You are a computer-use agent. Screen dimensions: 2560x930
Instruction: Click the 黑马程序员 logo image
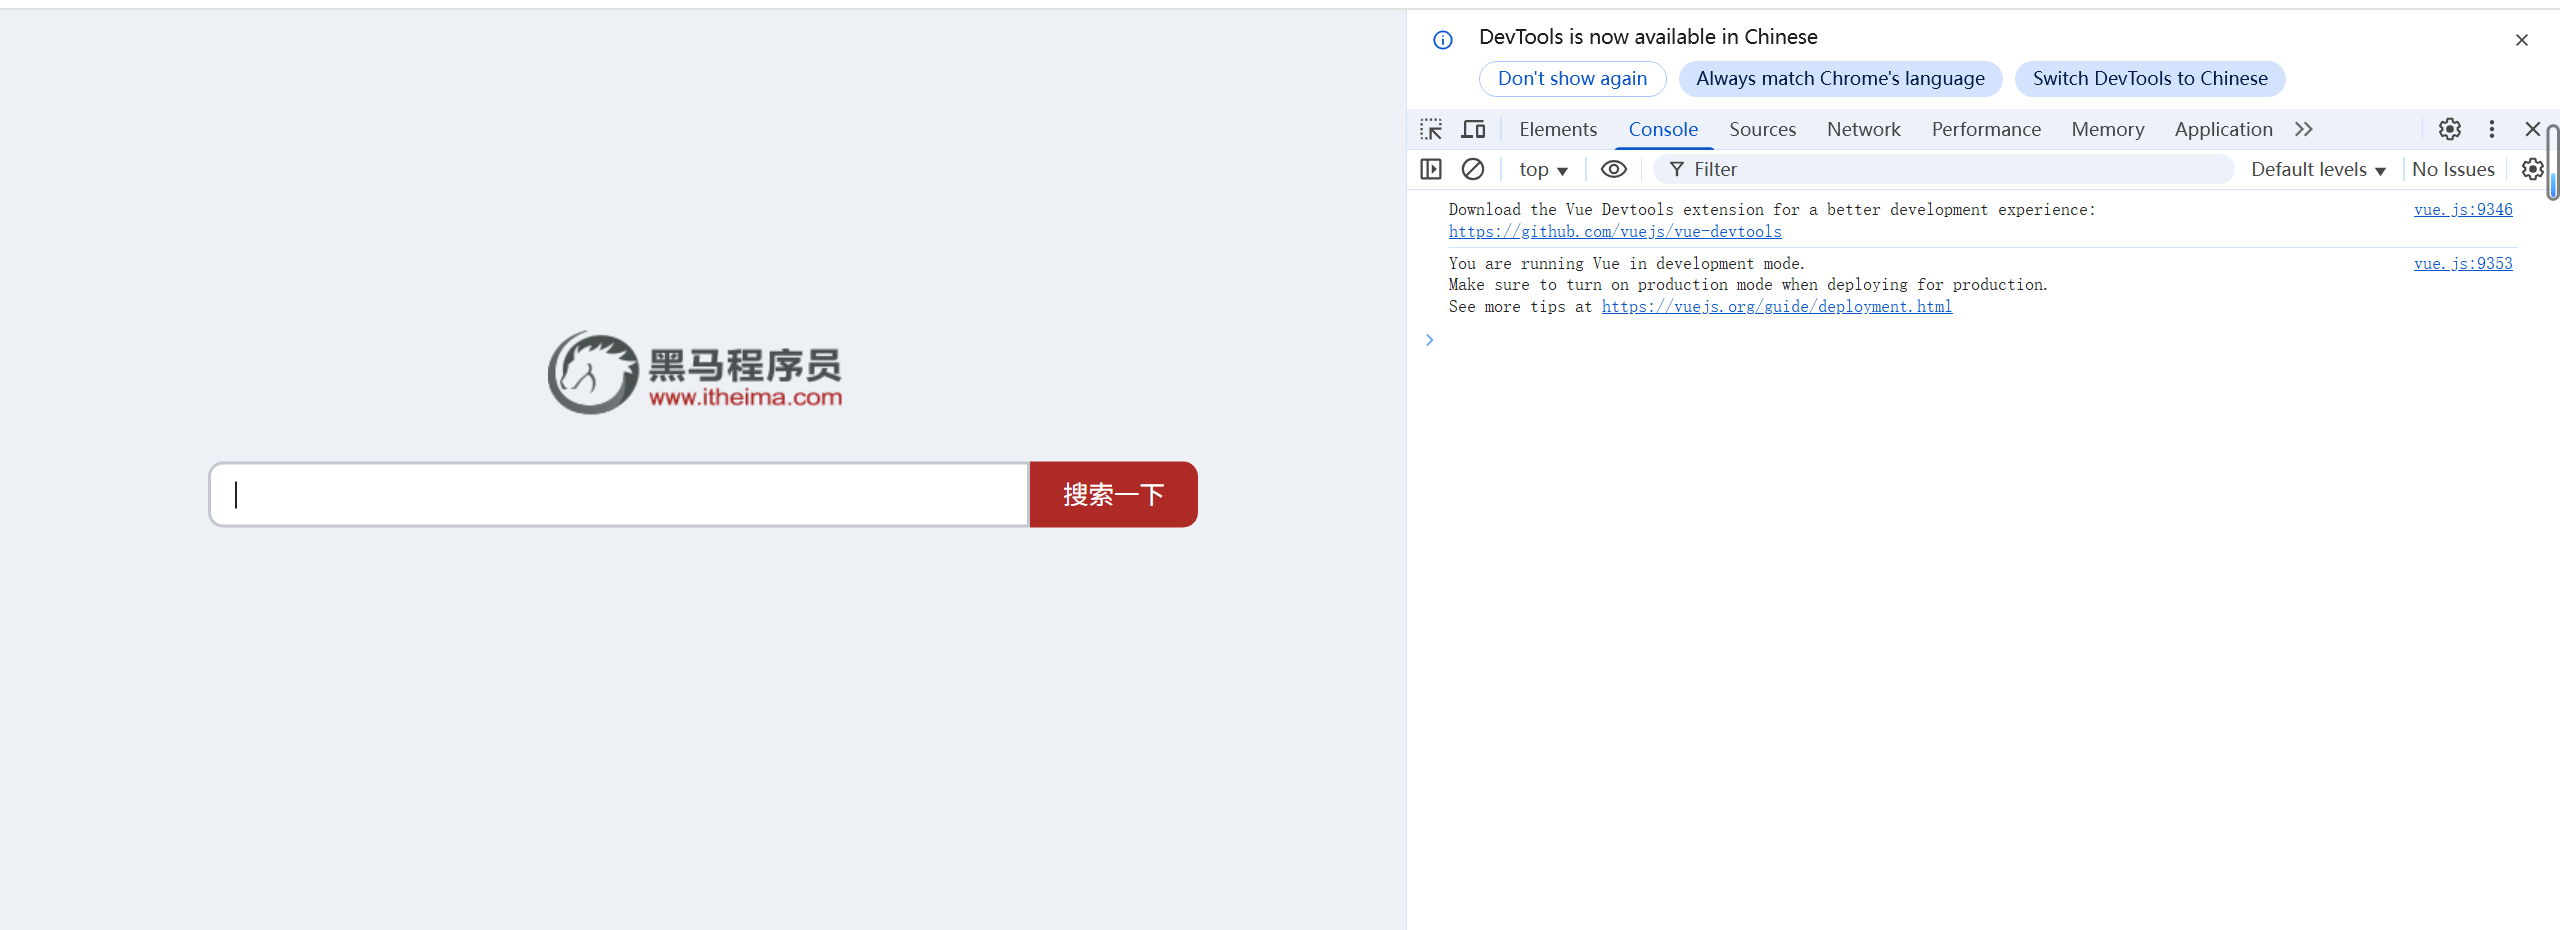696,372
